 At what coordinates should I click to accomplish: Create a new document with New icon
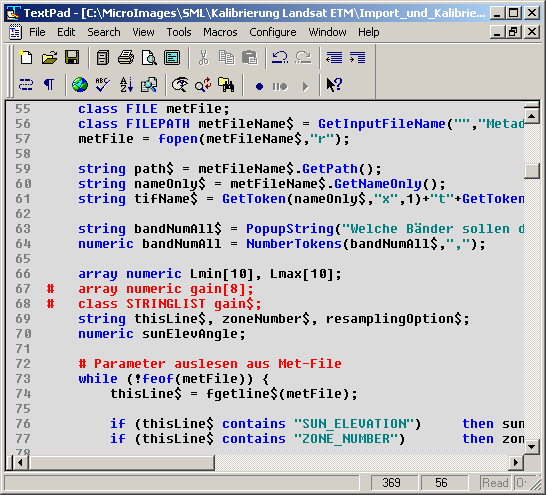click(26, 57)
